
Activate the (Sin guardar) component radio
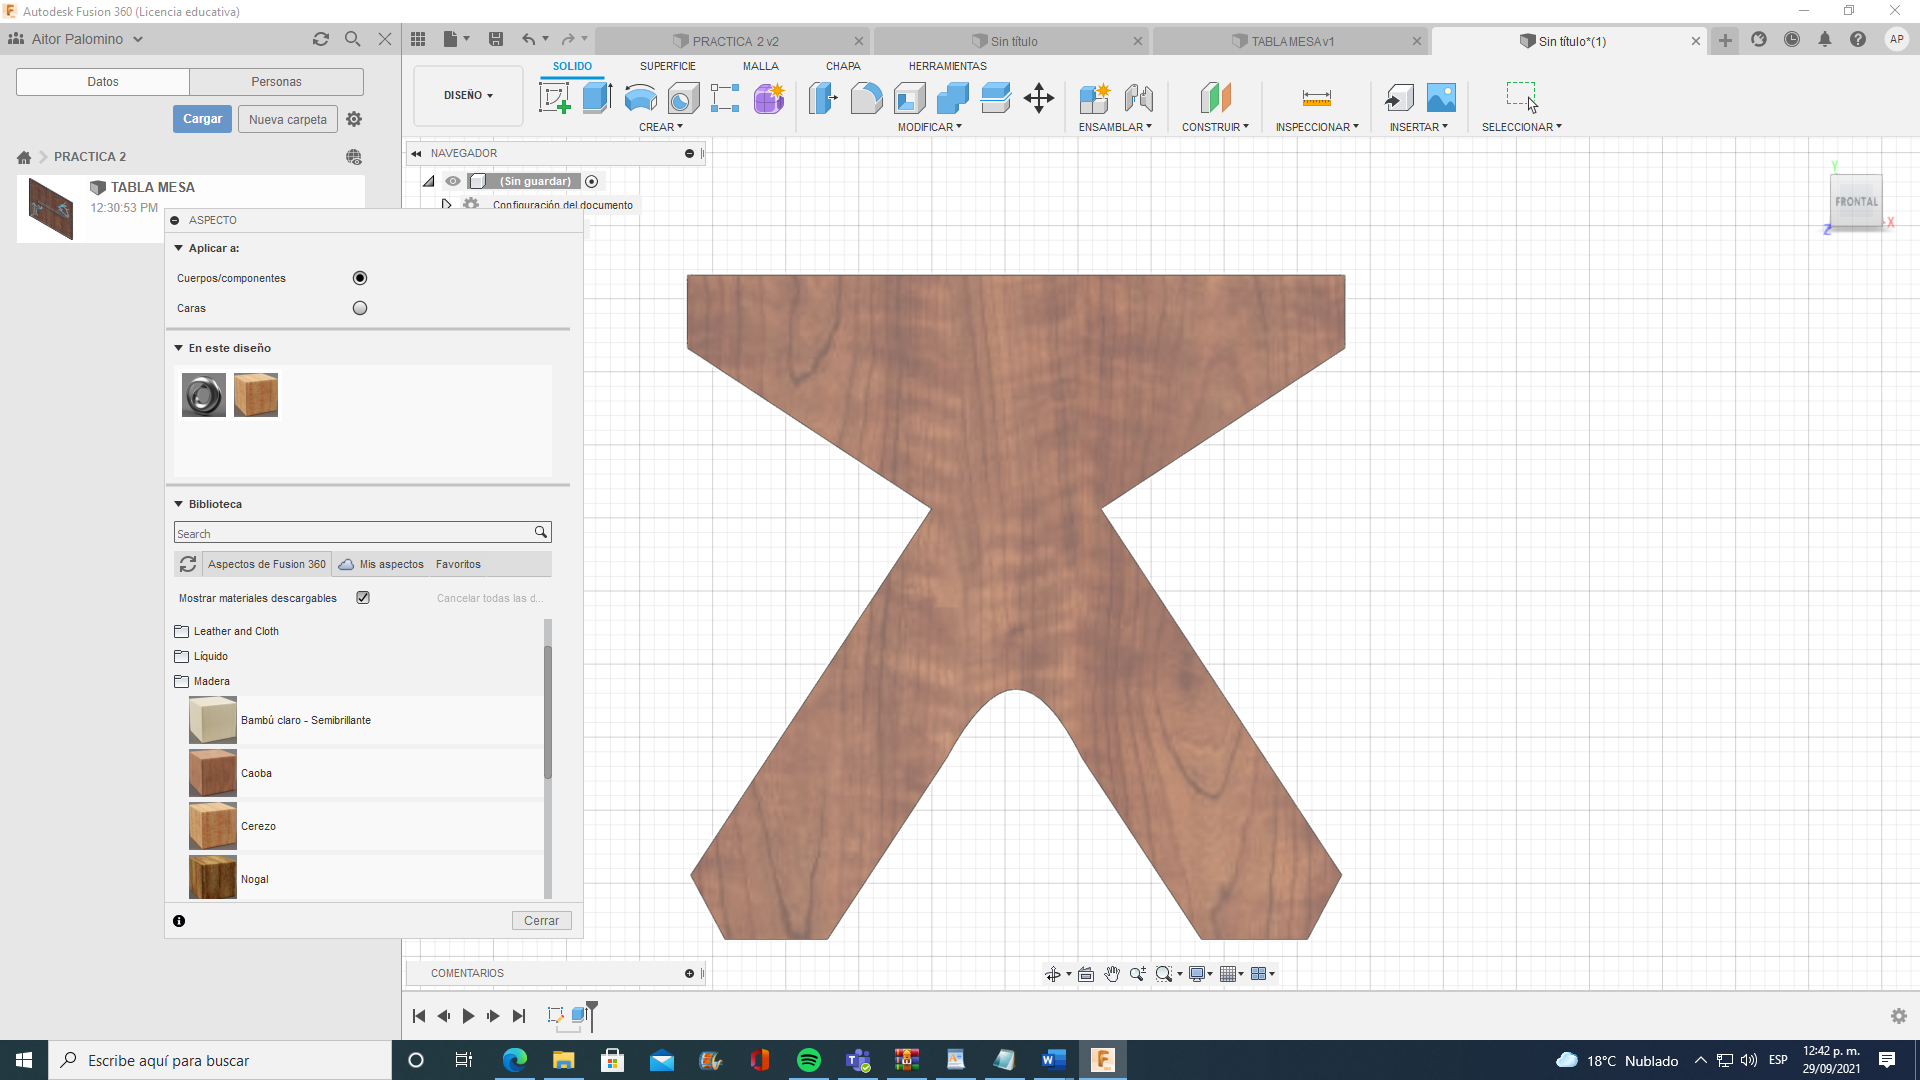point(592,181)
